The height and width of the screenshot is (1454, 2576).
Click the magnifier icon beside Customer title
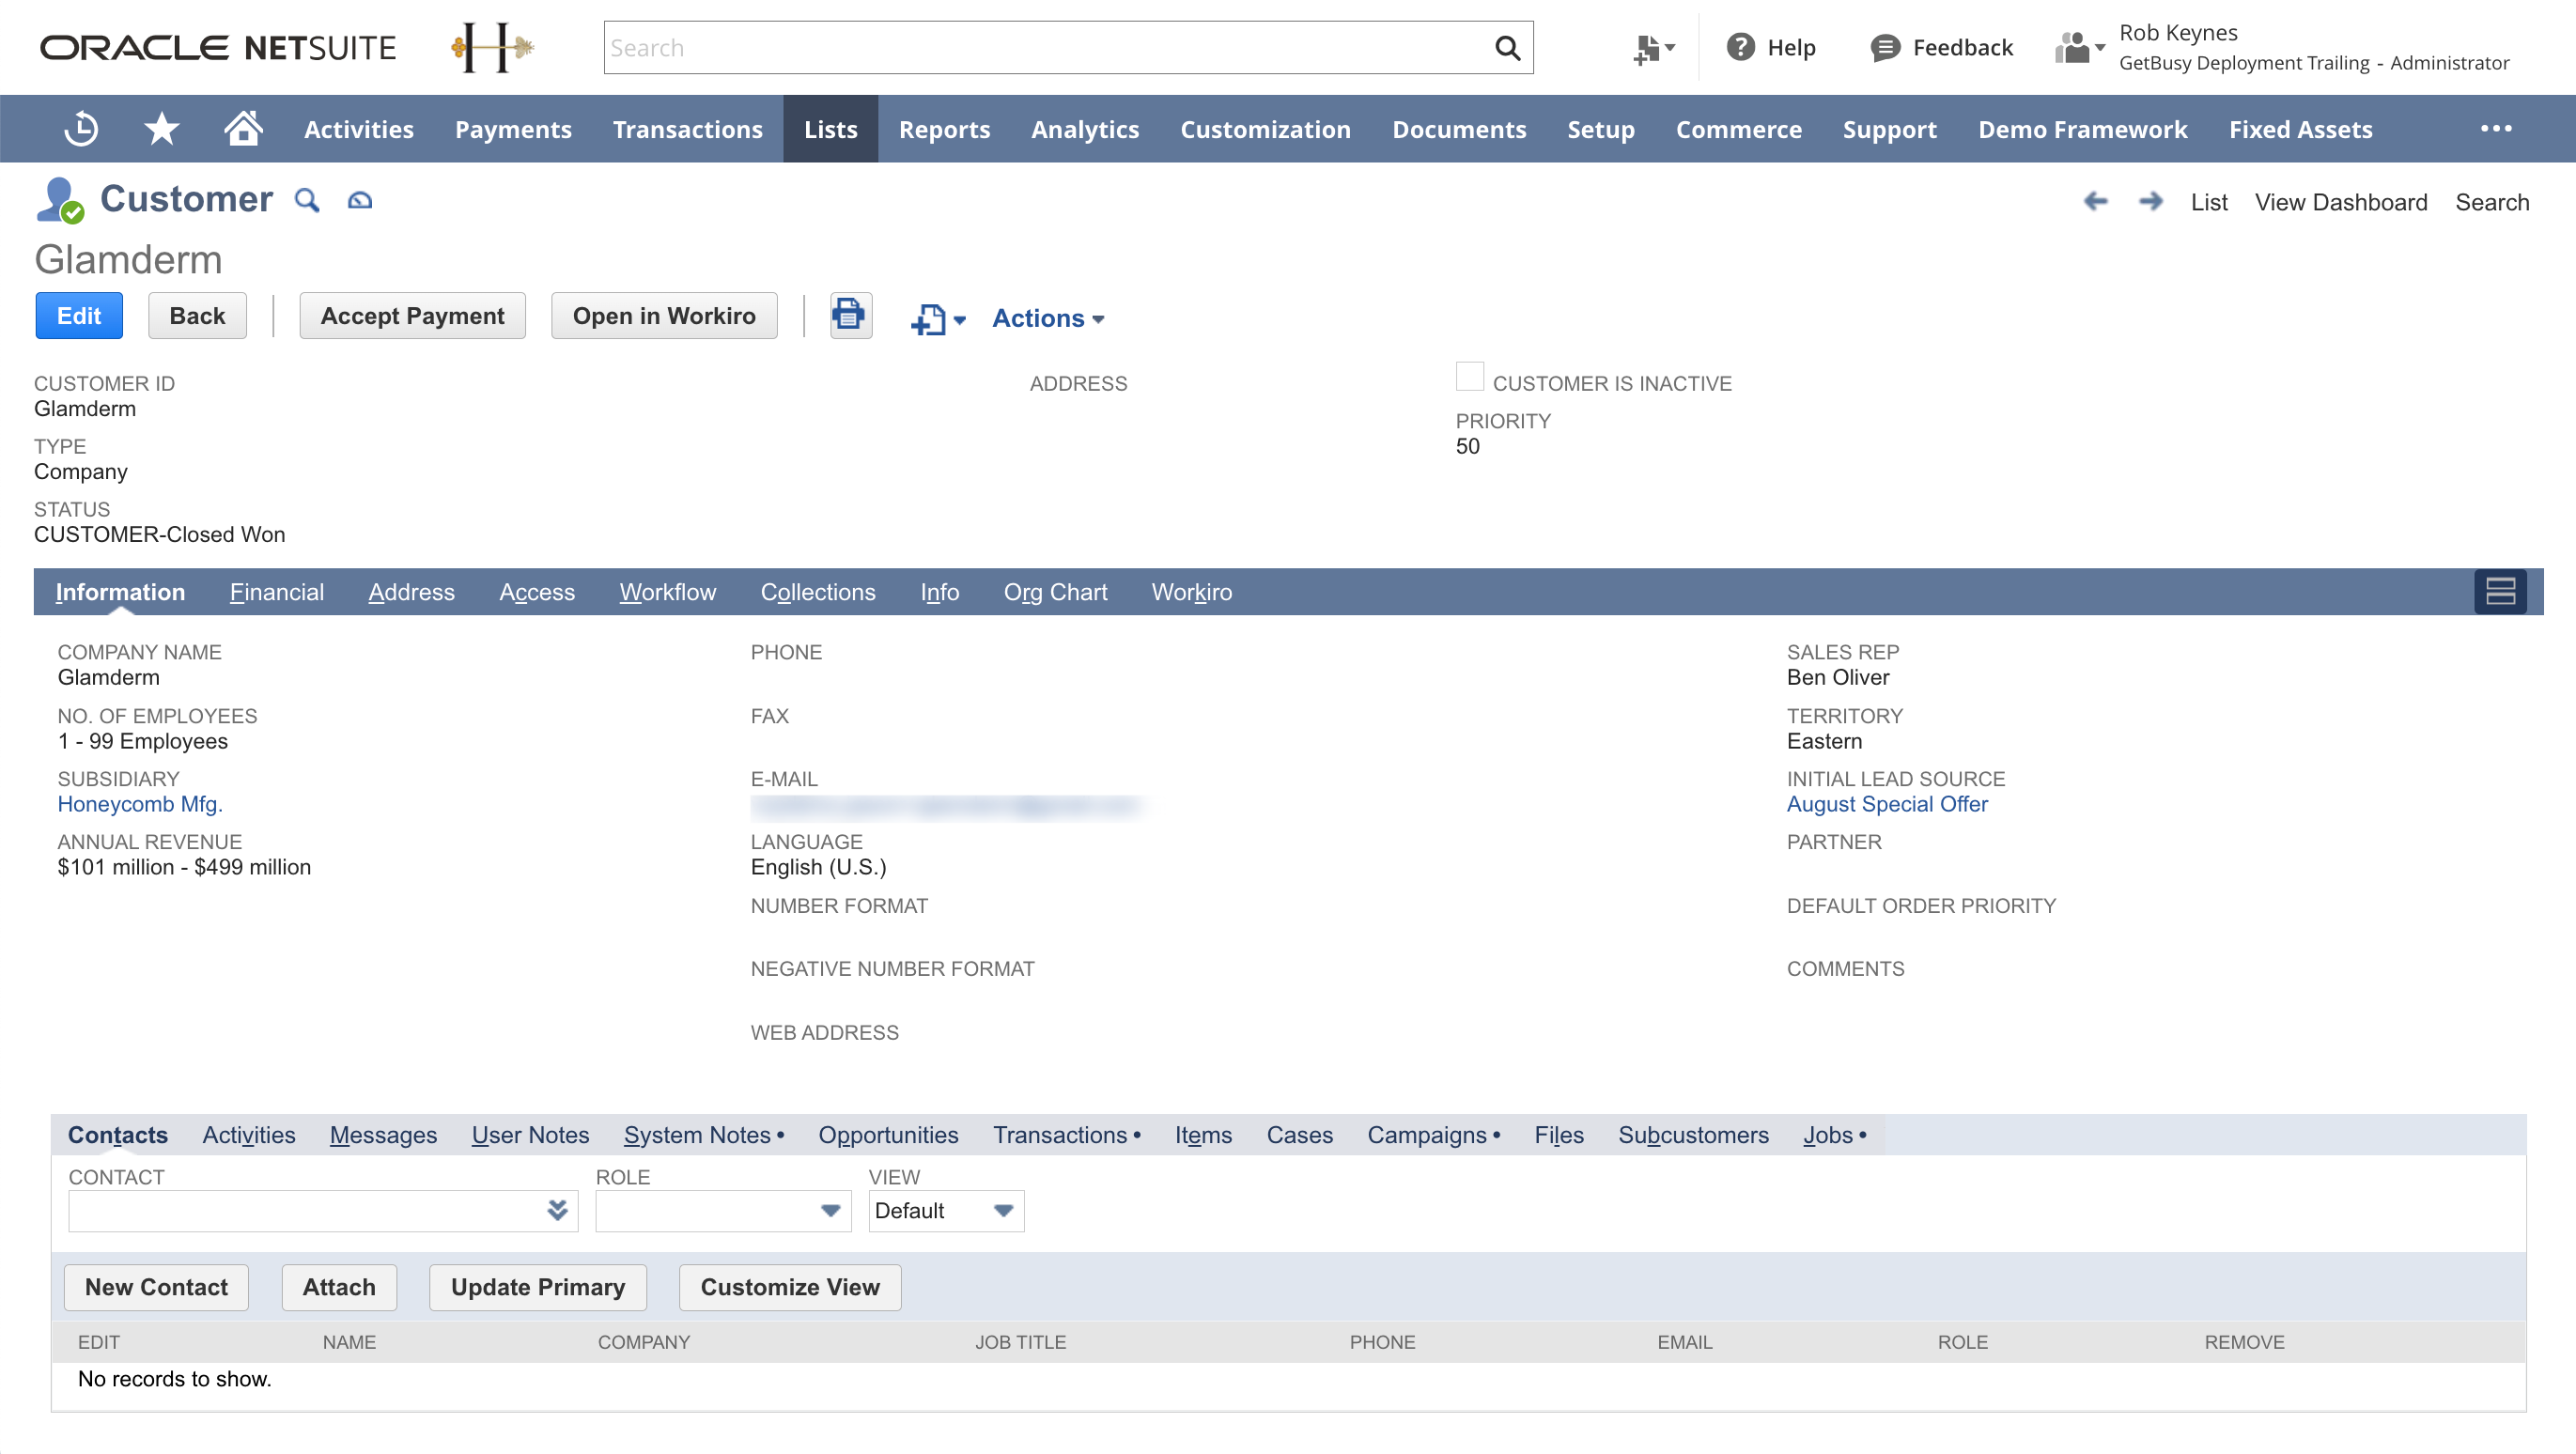(307, 201)
